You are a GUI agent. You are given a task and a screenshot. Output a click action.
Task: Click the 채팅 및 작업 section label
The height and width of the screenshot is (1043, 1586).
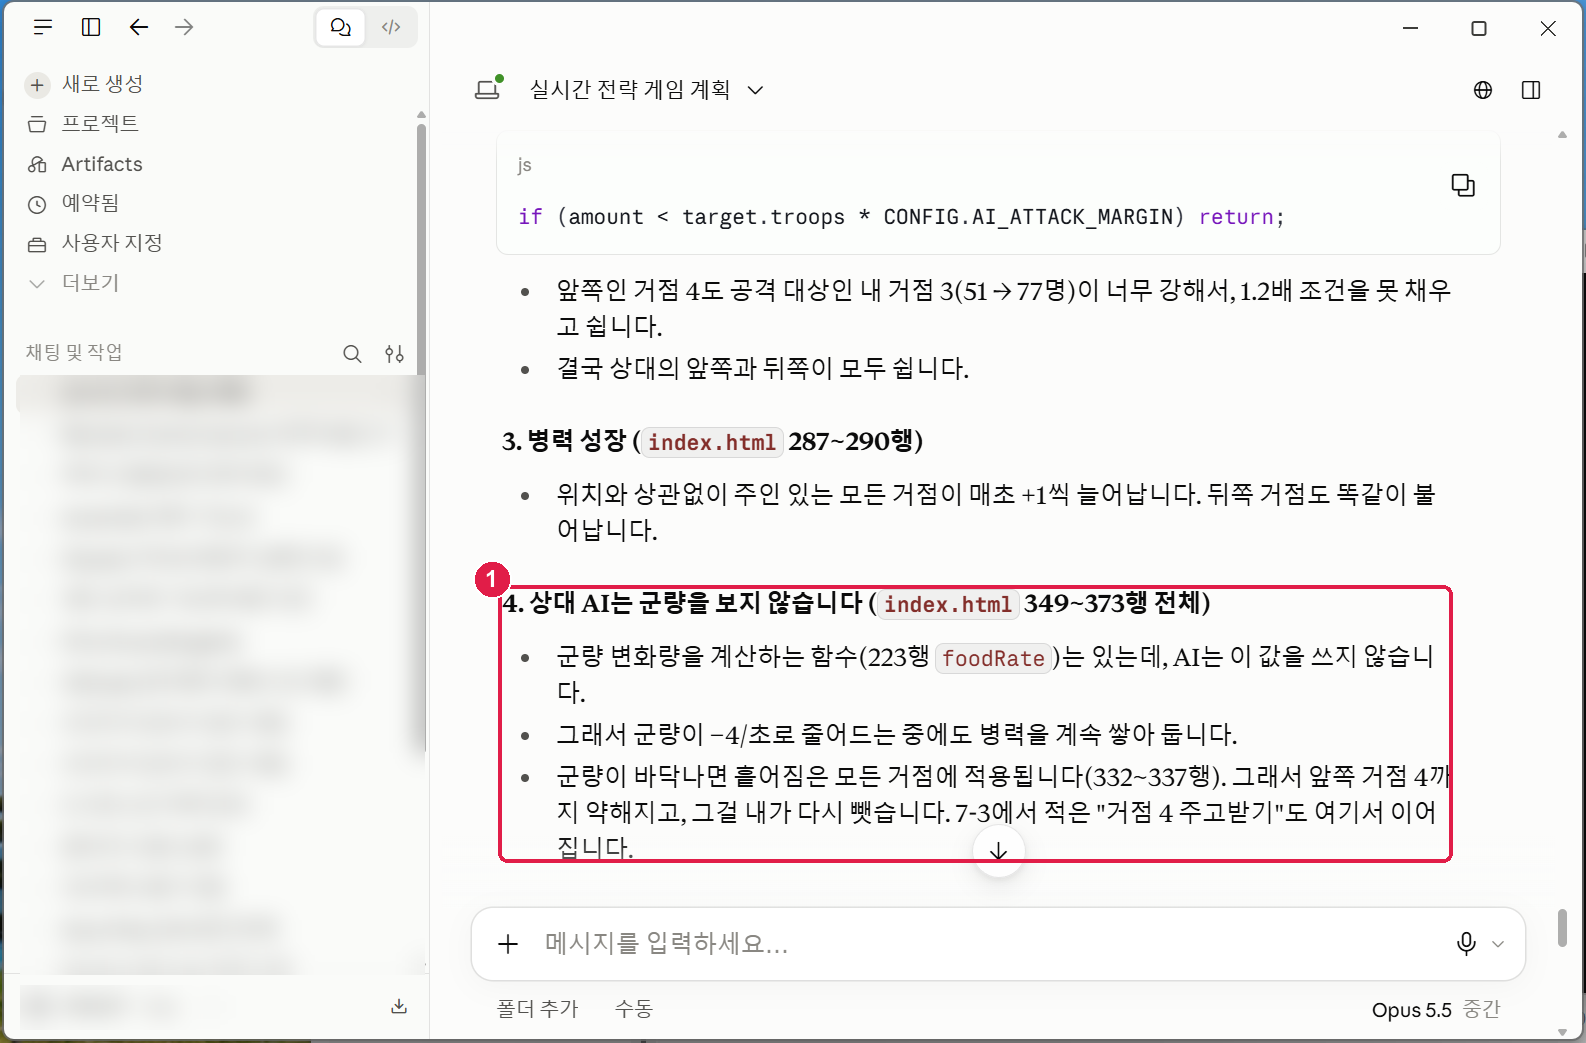74,352
